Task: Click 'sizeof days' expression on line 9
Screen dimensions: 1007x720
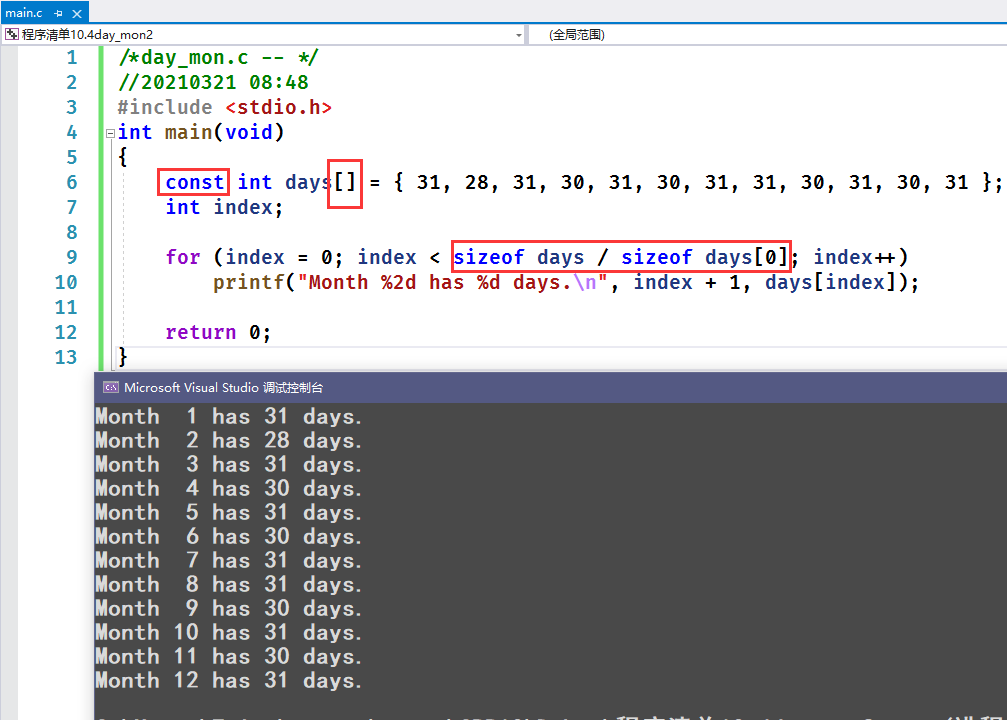Action: click(519, 257)
